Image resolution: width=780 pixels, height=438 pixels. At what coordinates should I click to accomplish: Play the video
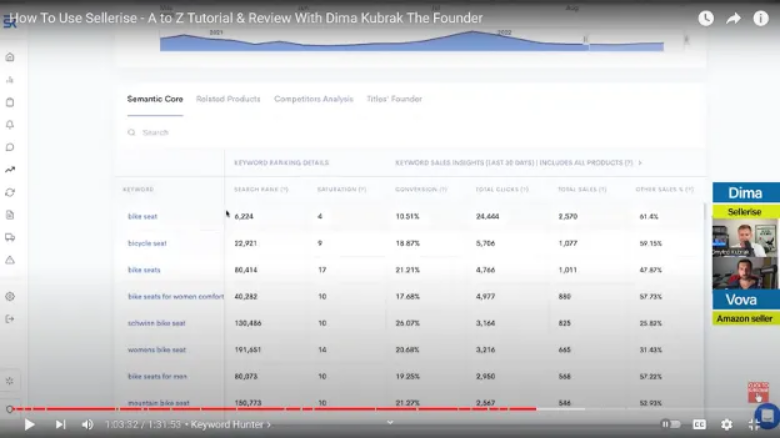[29, 425]
